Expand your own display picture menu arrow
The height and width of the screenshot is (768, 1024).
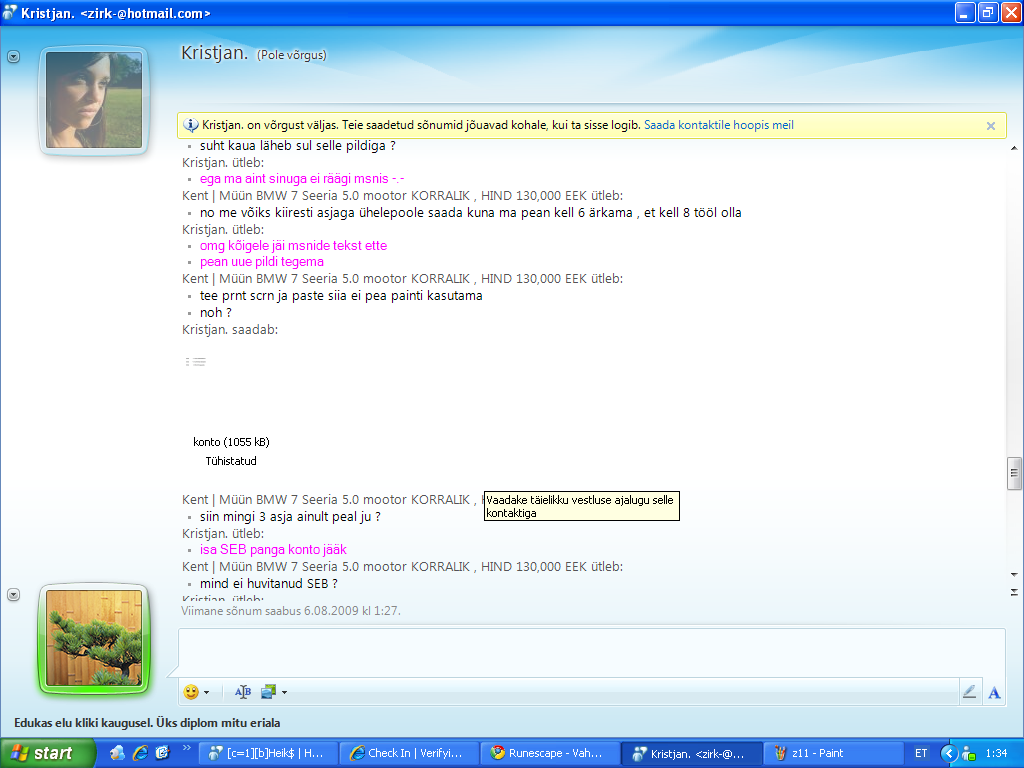coord(13,594)
